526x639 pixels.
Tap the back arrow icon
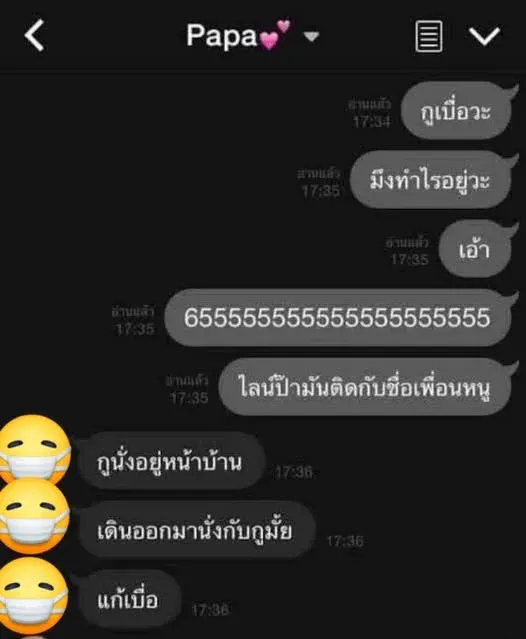(34, 36)
